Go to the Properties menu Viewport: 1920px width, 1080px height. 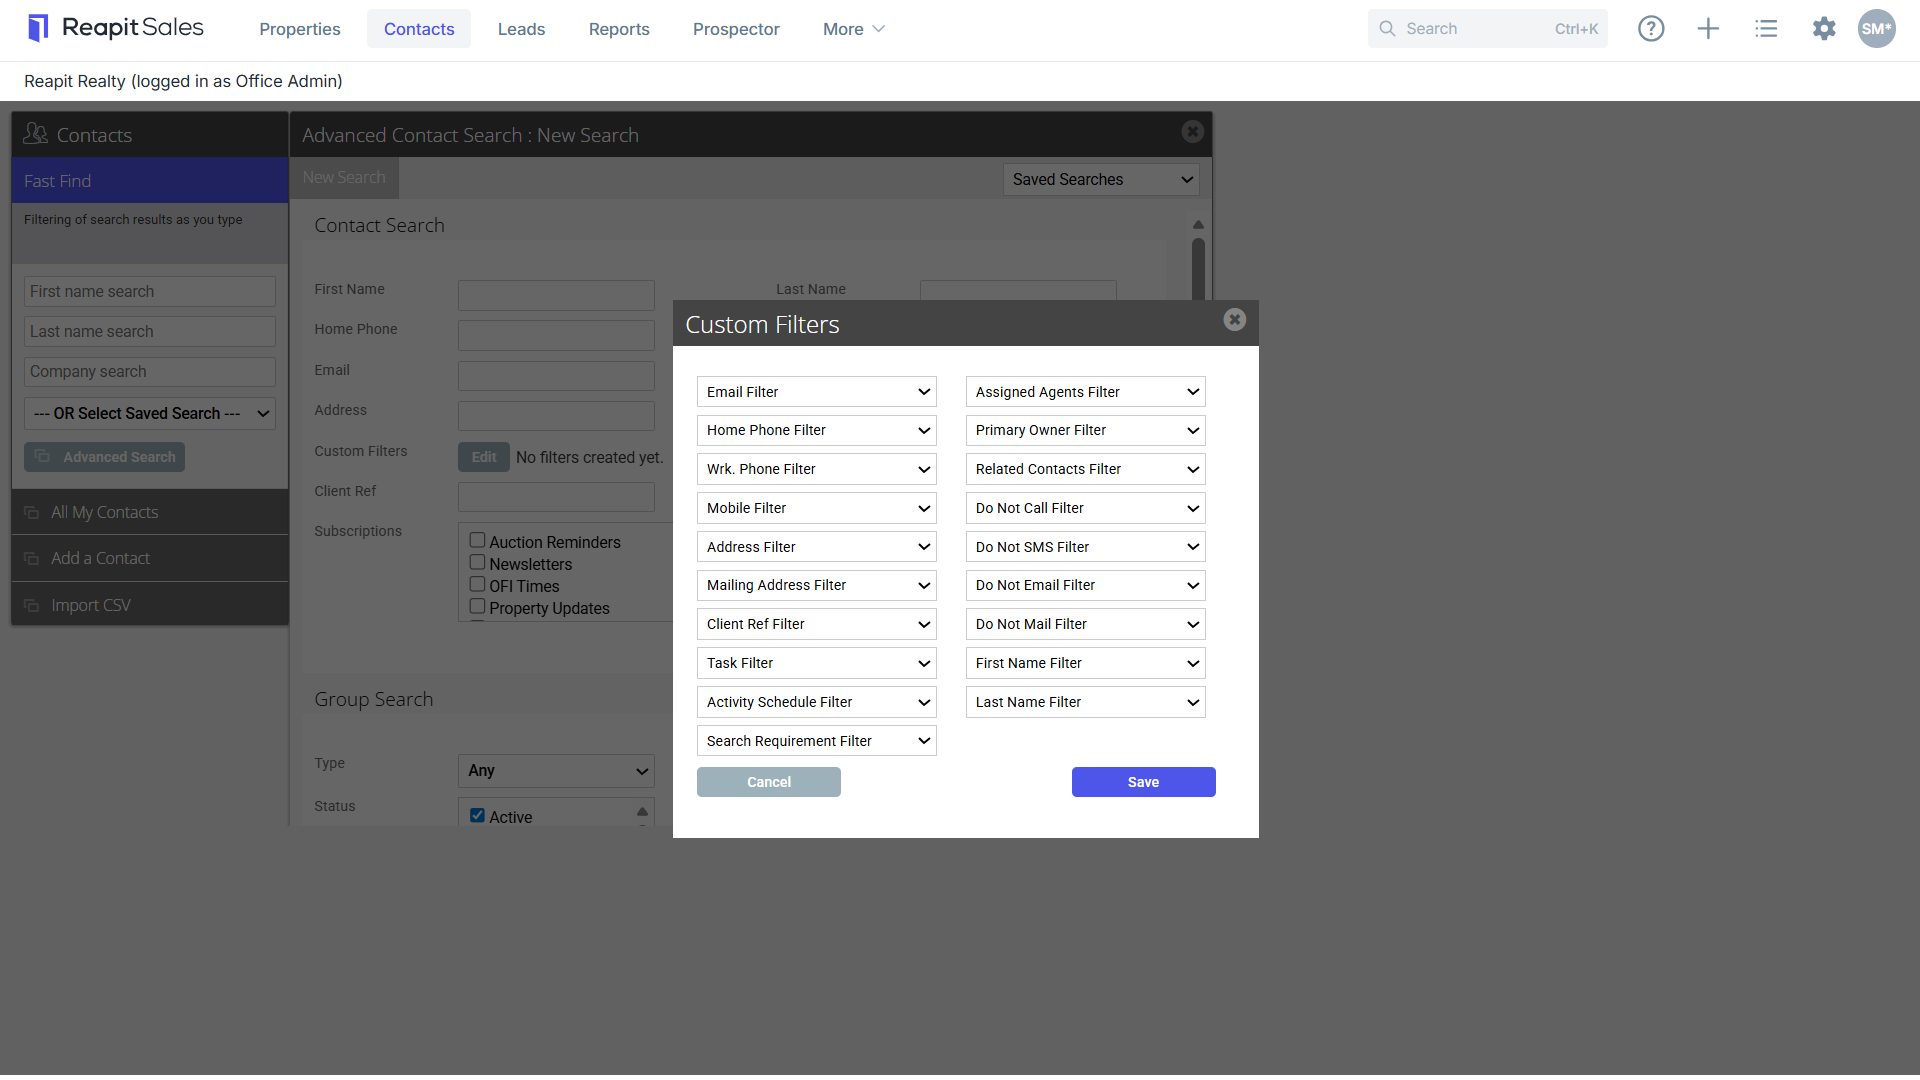point(300,29)
